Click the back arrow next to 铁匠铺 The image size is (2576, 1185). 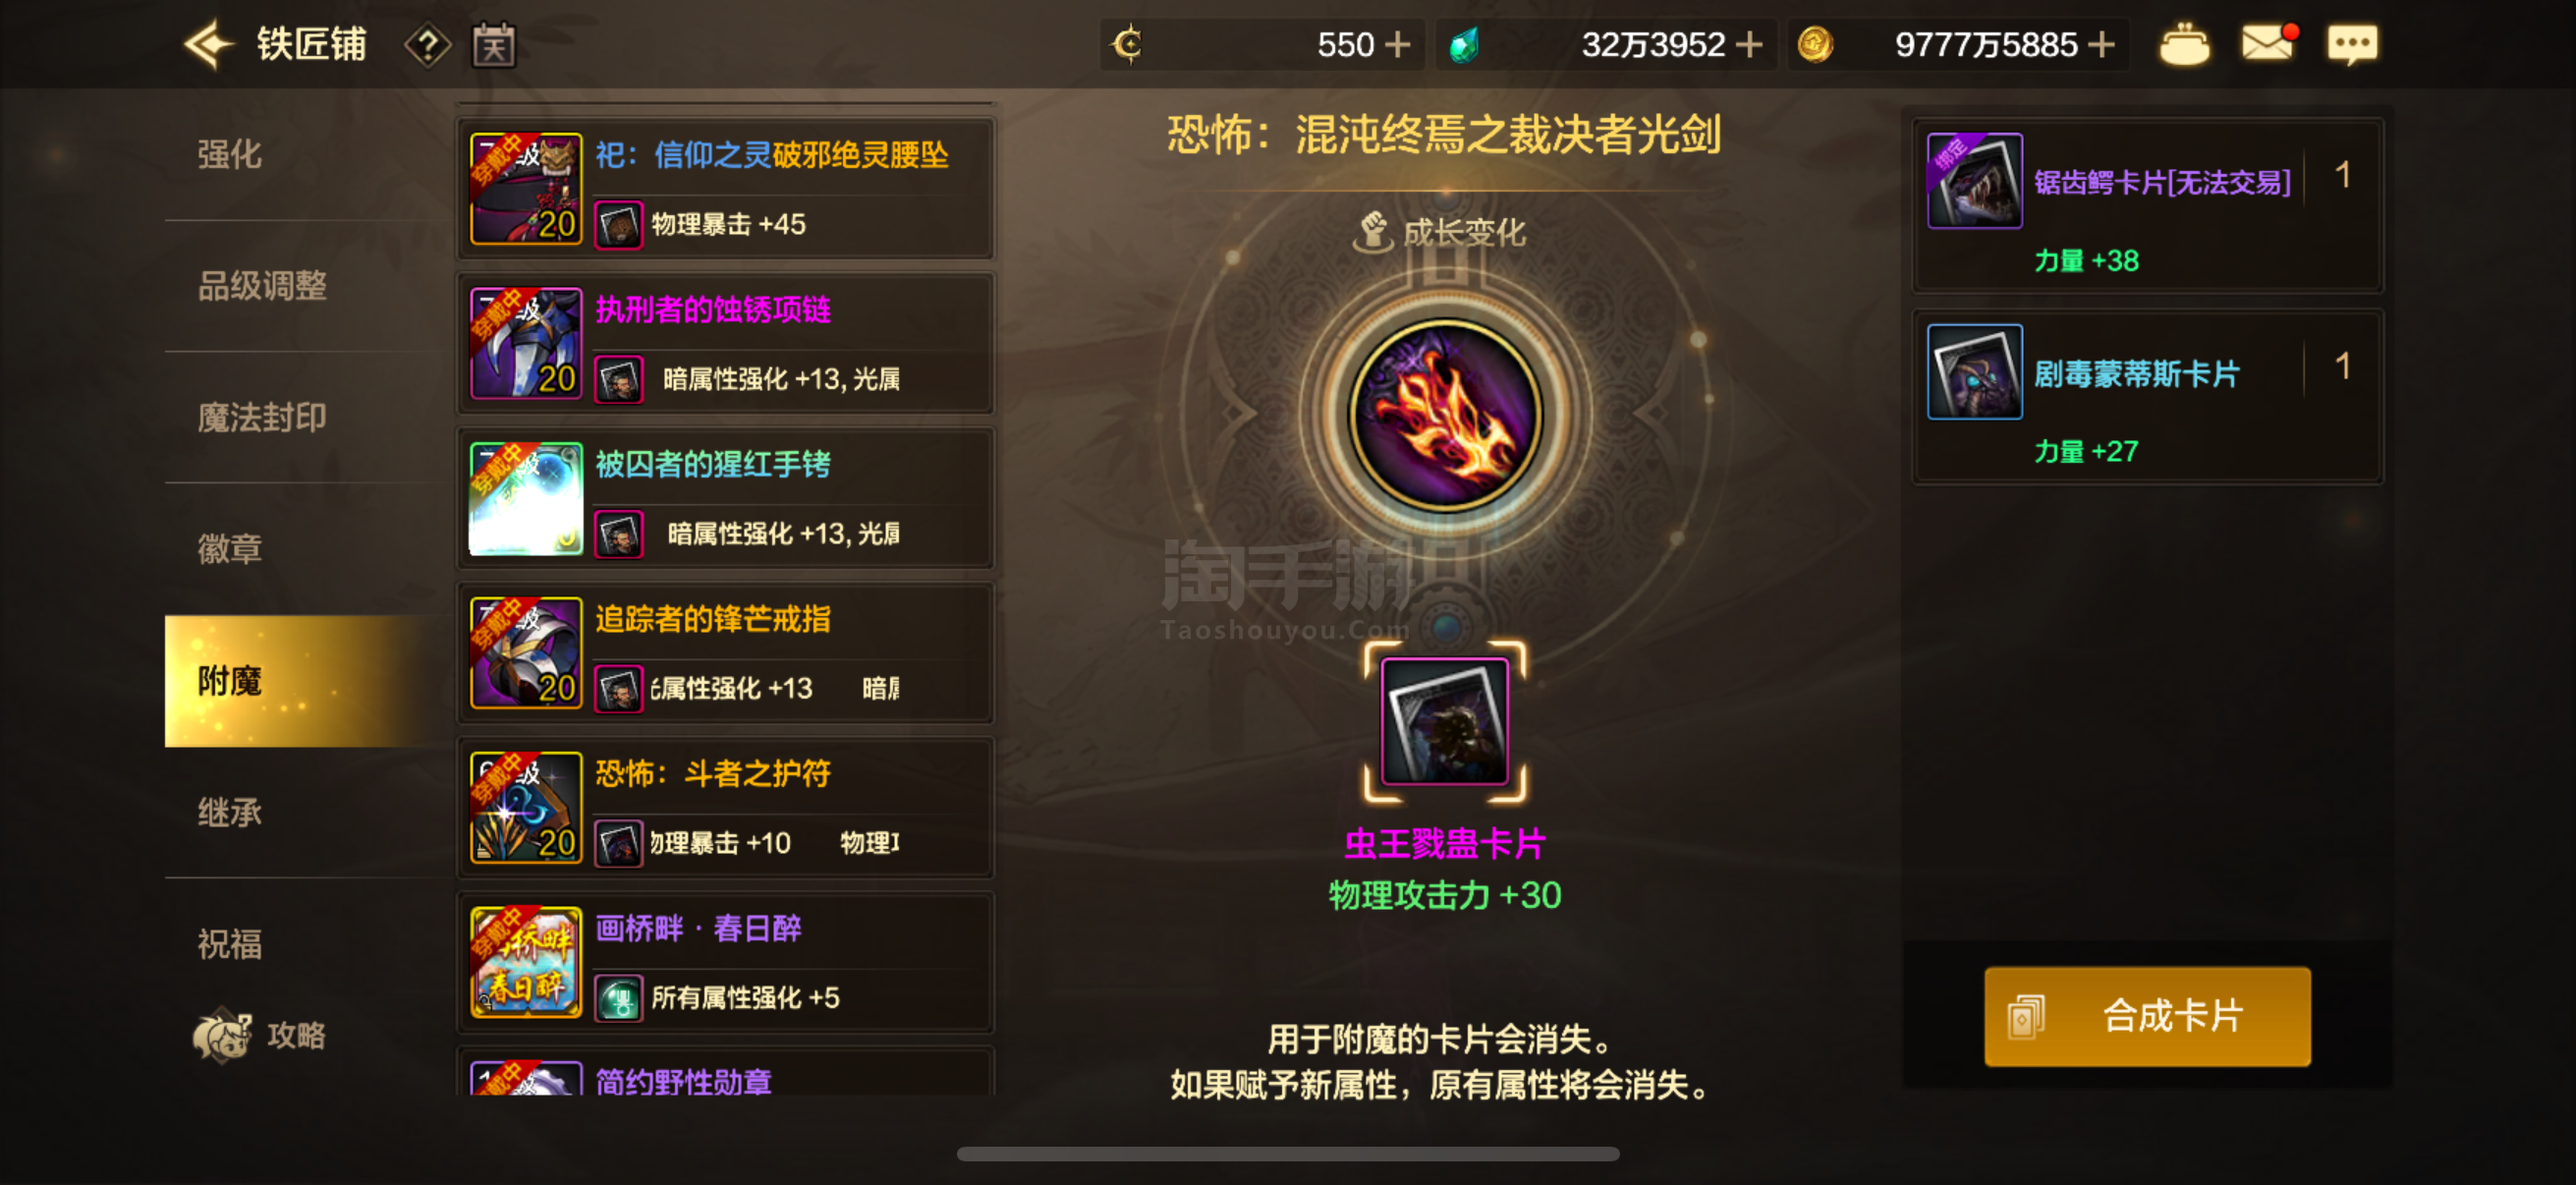coord(209,45)
